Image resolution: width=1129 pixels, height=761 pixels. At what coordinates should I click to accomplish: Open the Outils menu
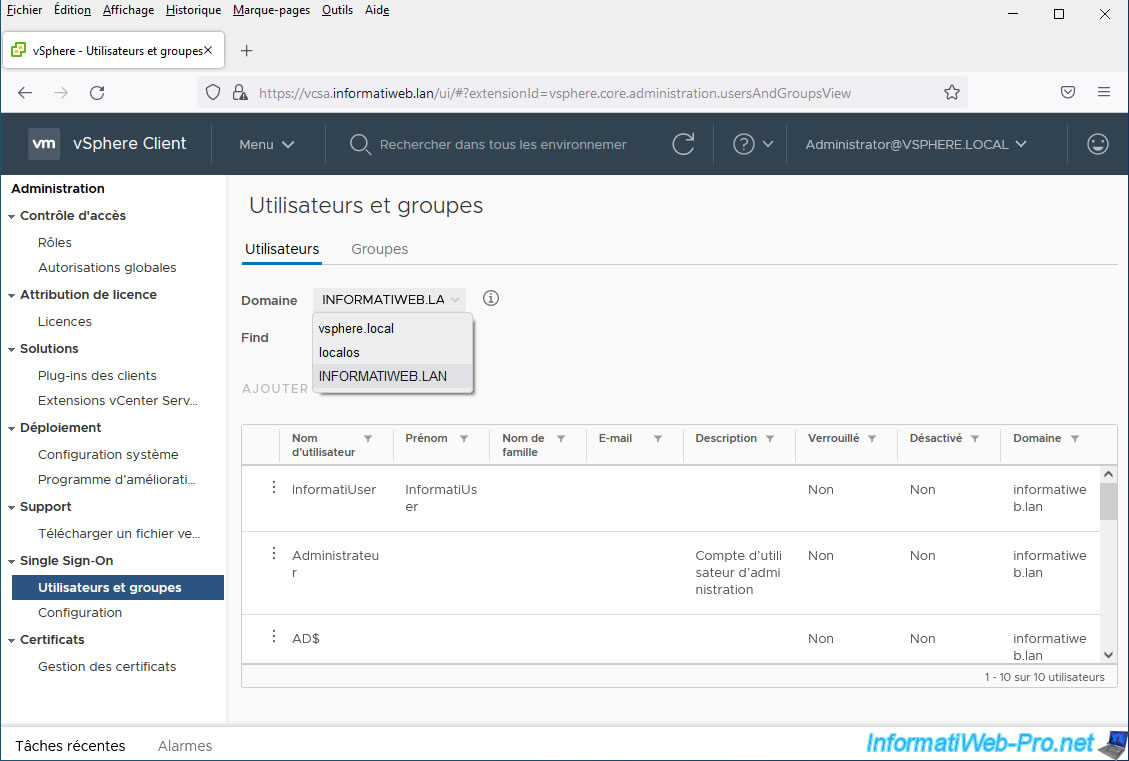pyautogui.click(x=338, y=10)
